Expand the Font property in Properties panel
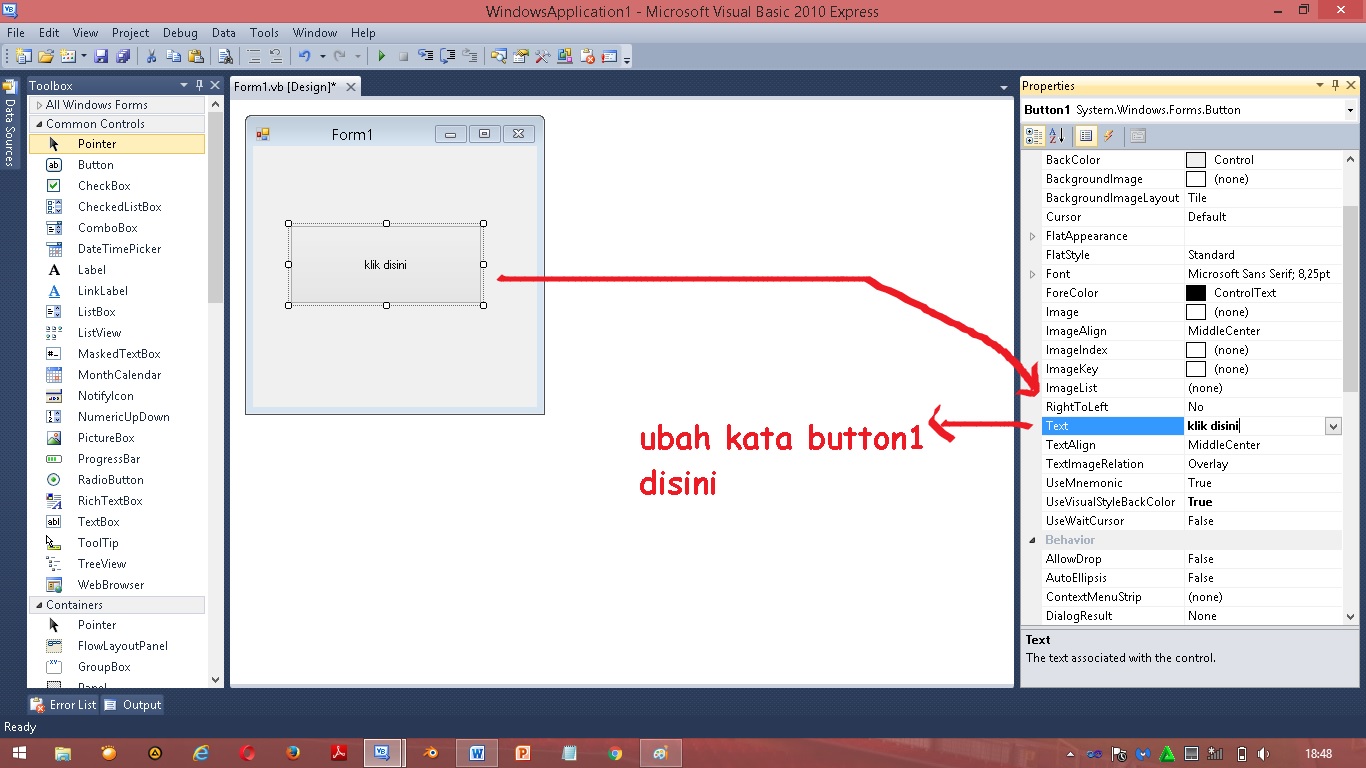This screenshot has height=768, width=1366. [1031, 273]
